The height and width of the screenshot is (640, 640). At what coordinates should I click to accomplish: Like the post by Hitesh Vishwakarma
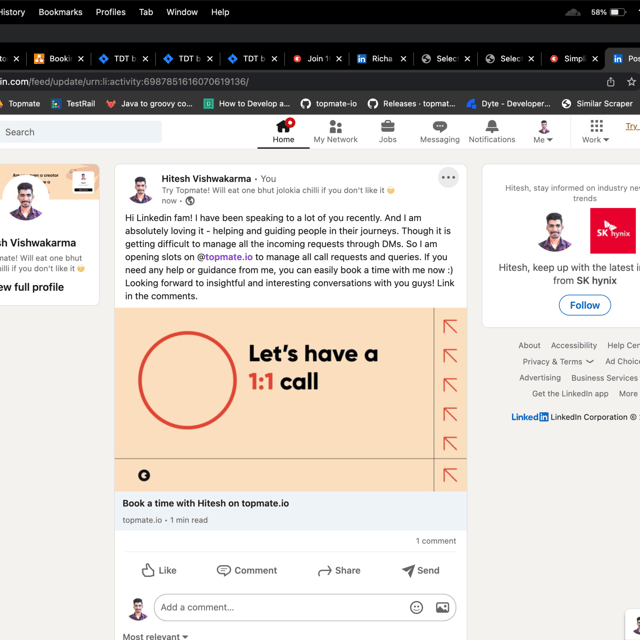click(x=159, y=570)
